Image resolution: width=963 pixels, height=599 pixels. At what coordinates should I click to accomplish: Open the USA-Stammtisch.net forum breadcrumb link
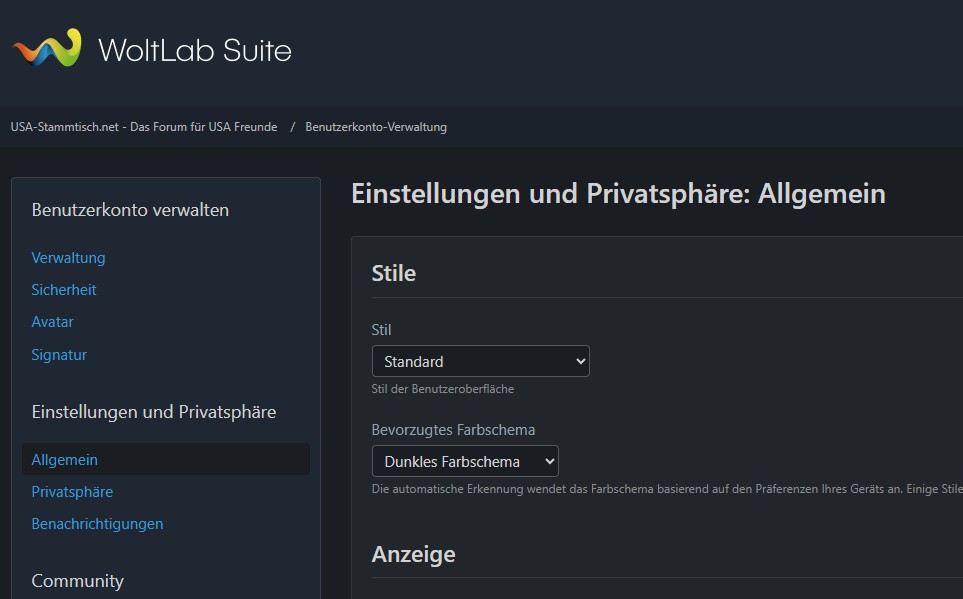(144, 127)
